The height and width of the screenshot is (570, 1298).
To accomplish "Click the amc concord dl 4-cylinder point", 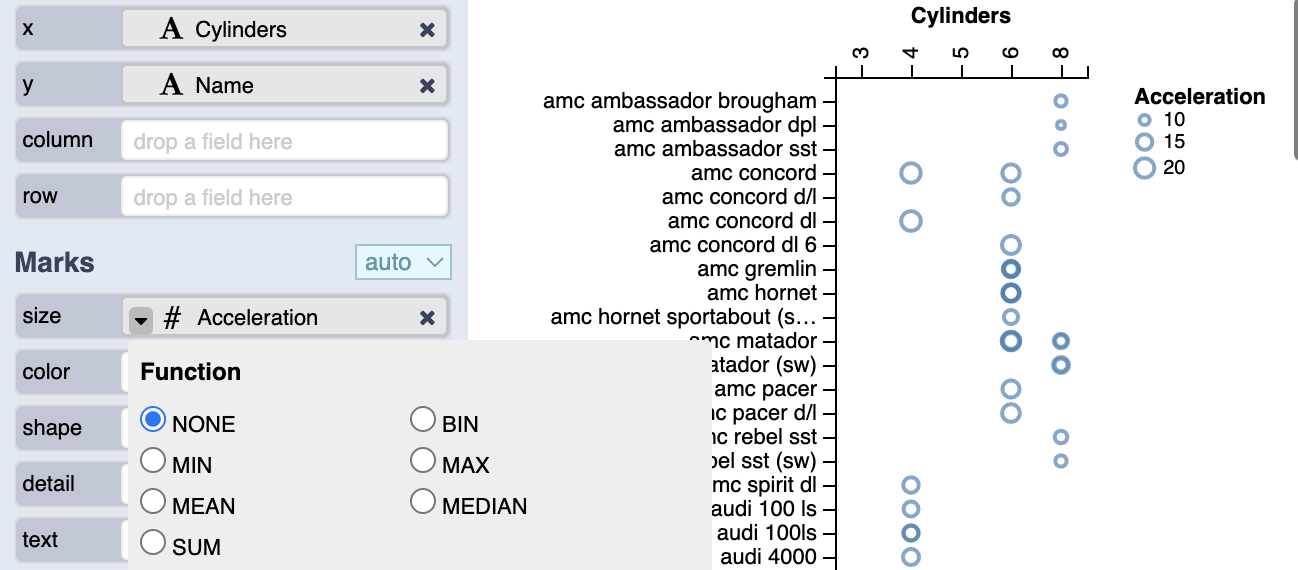I will click(x=910, y=221).
